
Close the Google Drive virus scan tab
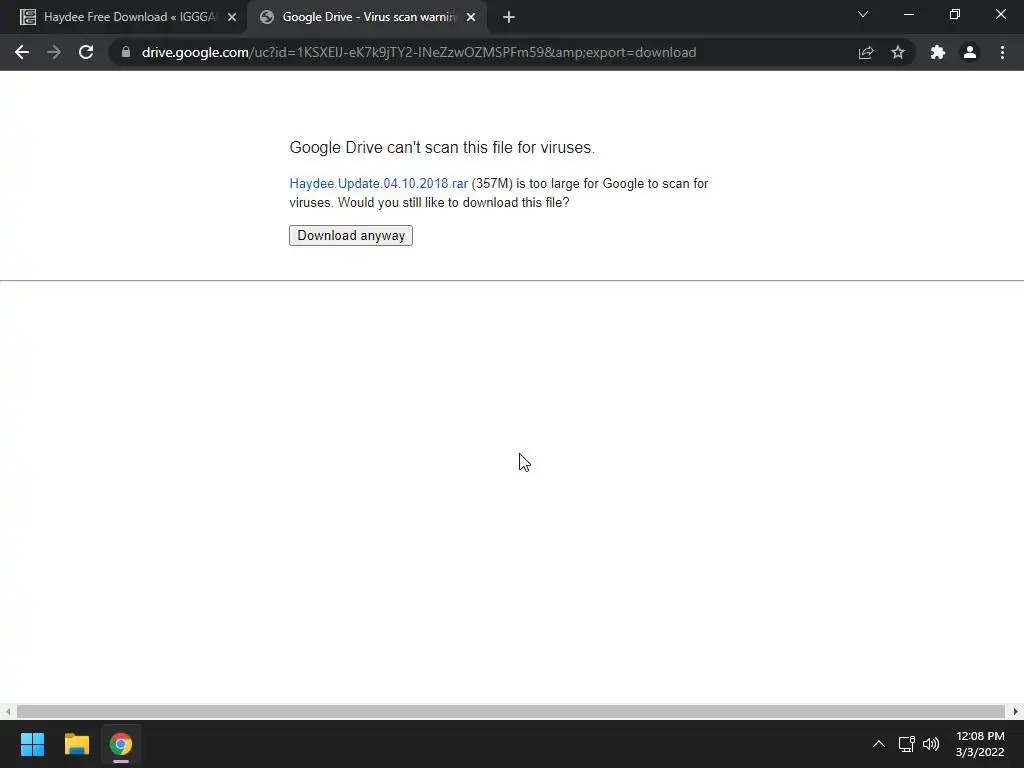click(x=471, y=18)
